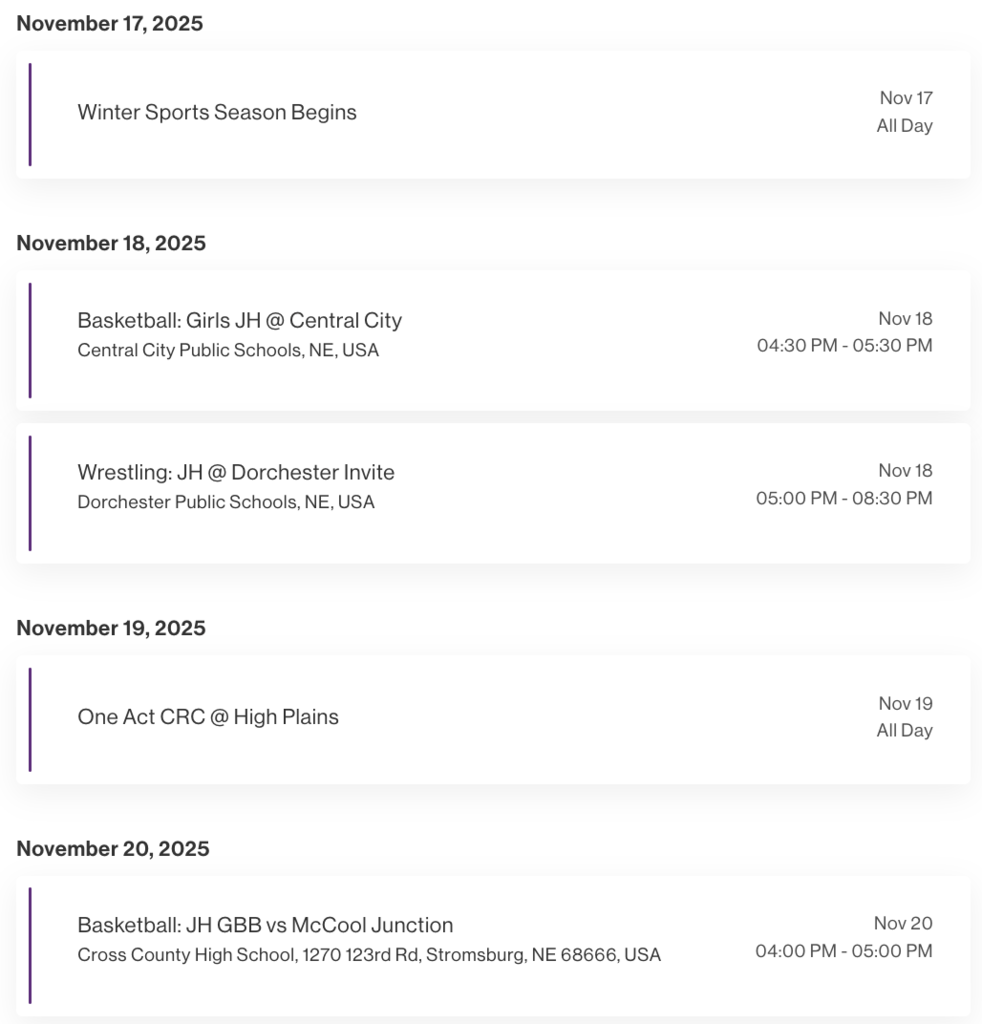Click the Central City Public Schools location

pos(228,351)
